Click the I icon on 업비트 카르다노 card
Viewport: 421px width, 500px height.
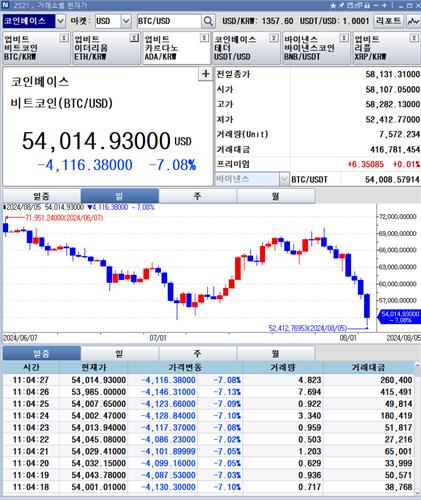pos(204,38)
